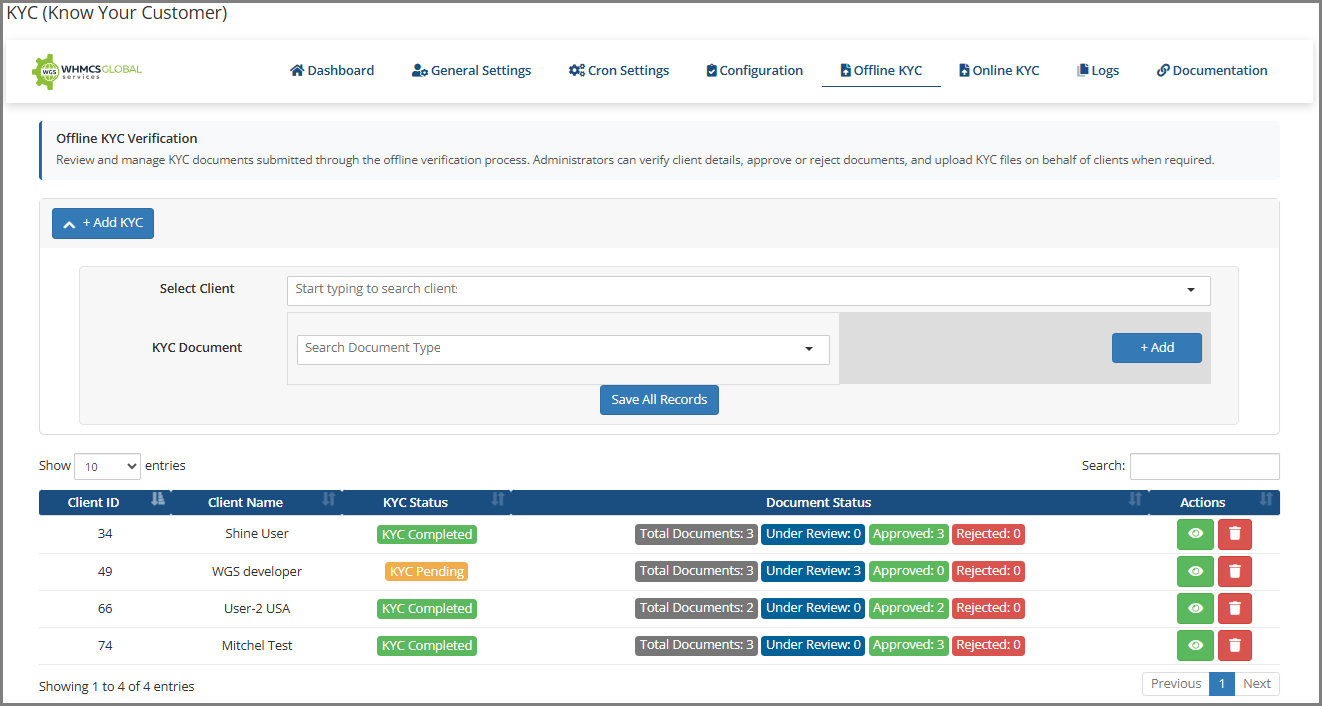Sort by KYC Status column arrows

[x=498, y=501]
